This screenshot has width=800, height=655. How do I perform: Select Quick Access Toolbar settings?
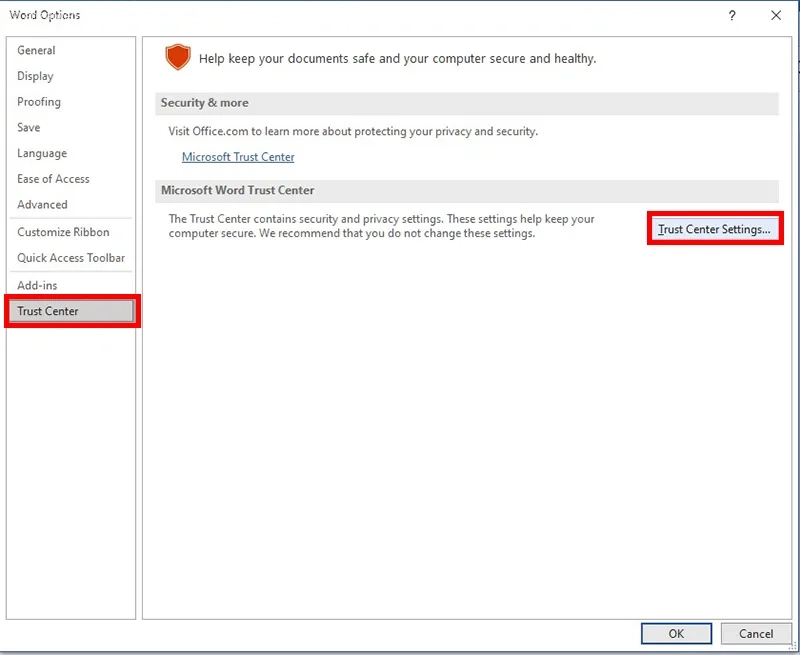pyautogui.click(x=62, y=258)
